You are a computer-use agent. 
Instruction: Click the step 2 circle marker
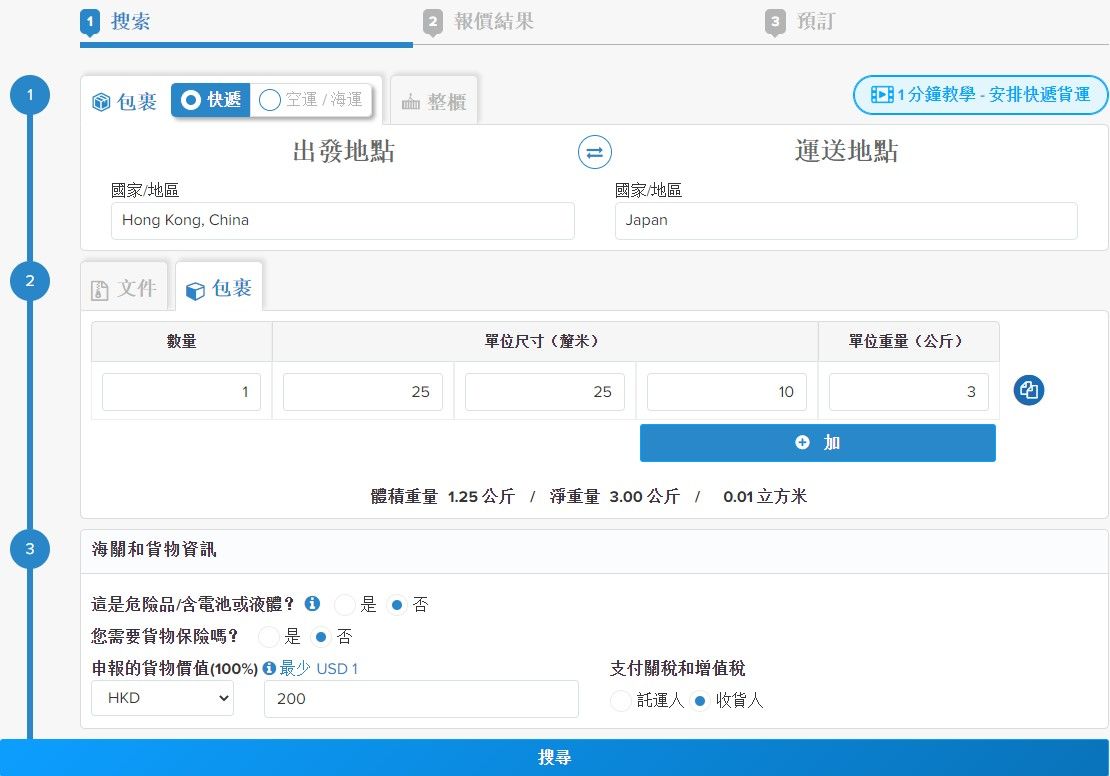pyautogui.click(x=30, y=281)
